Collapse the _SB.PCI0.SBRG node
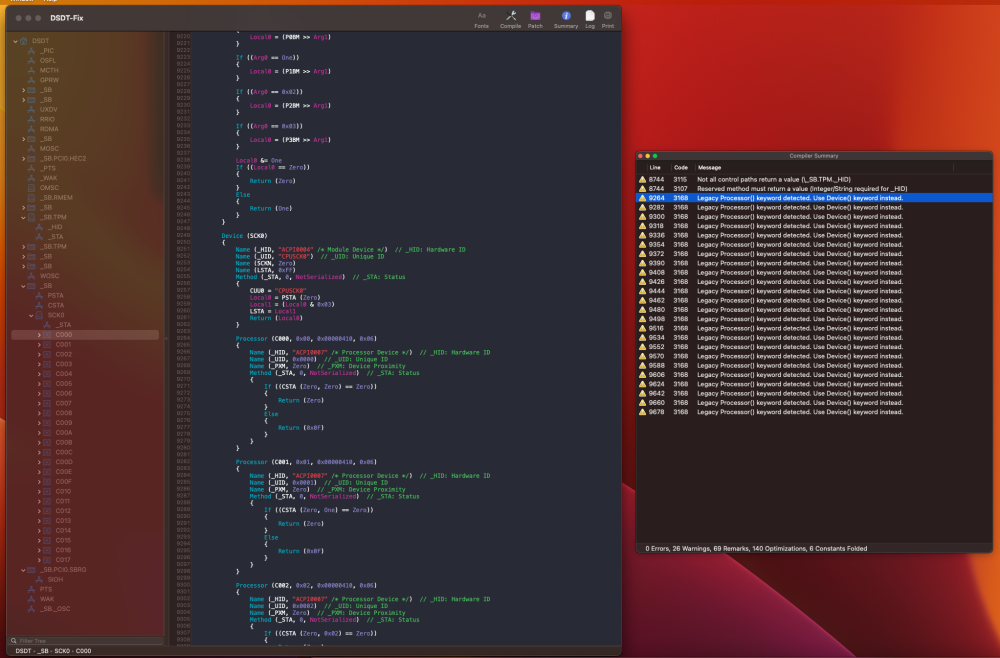 (24, 570)
